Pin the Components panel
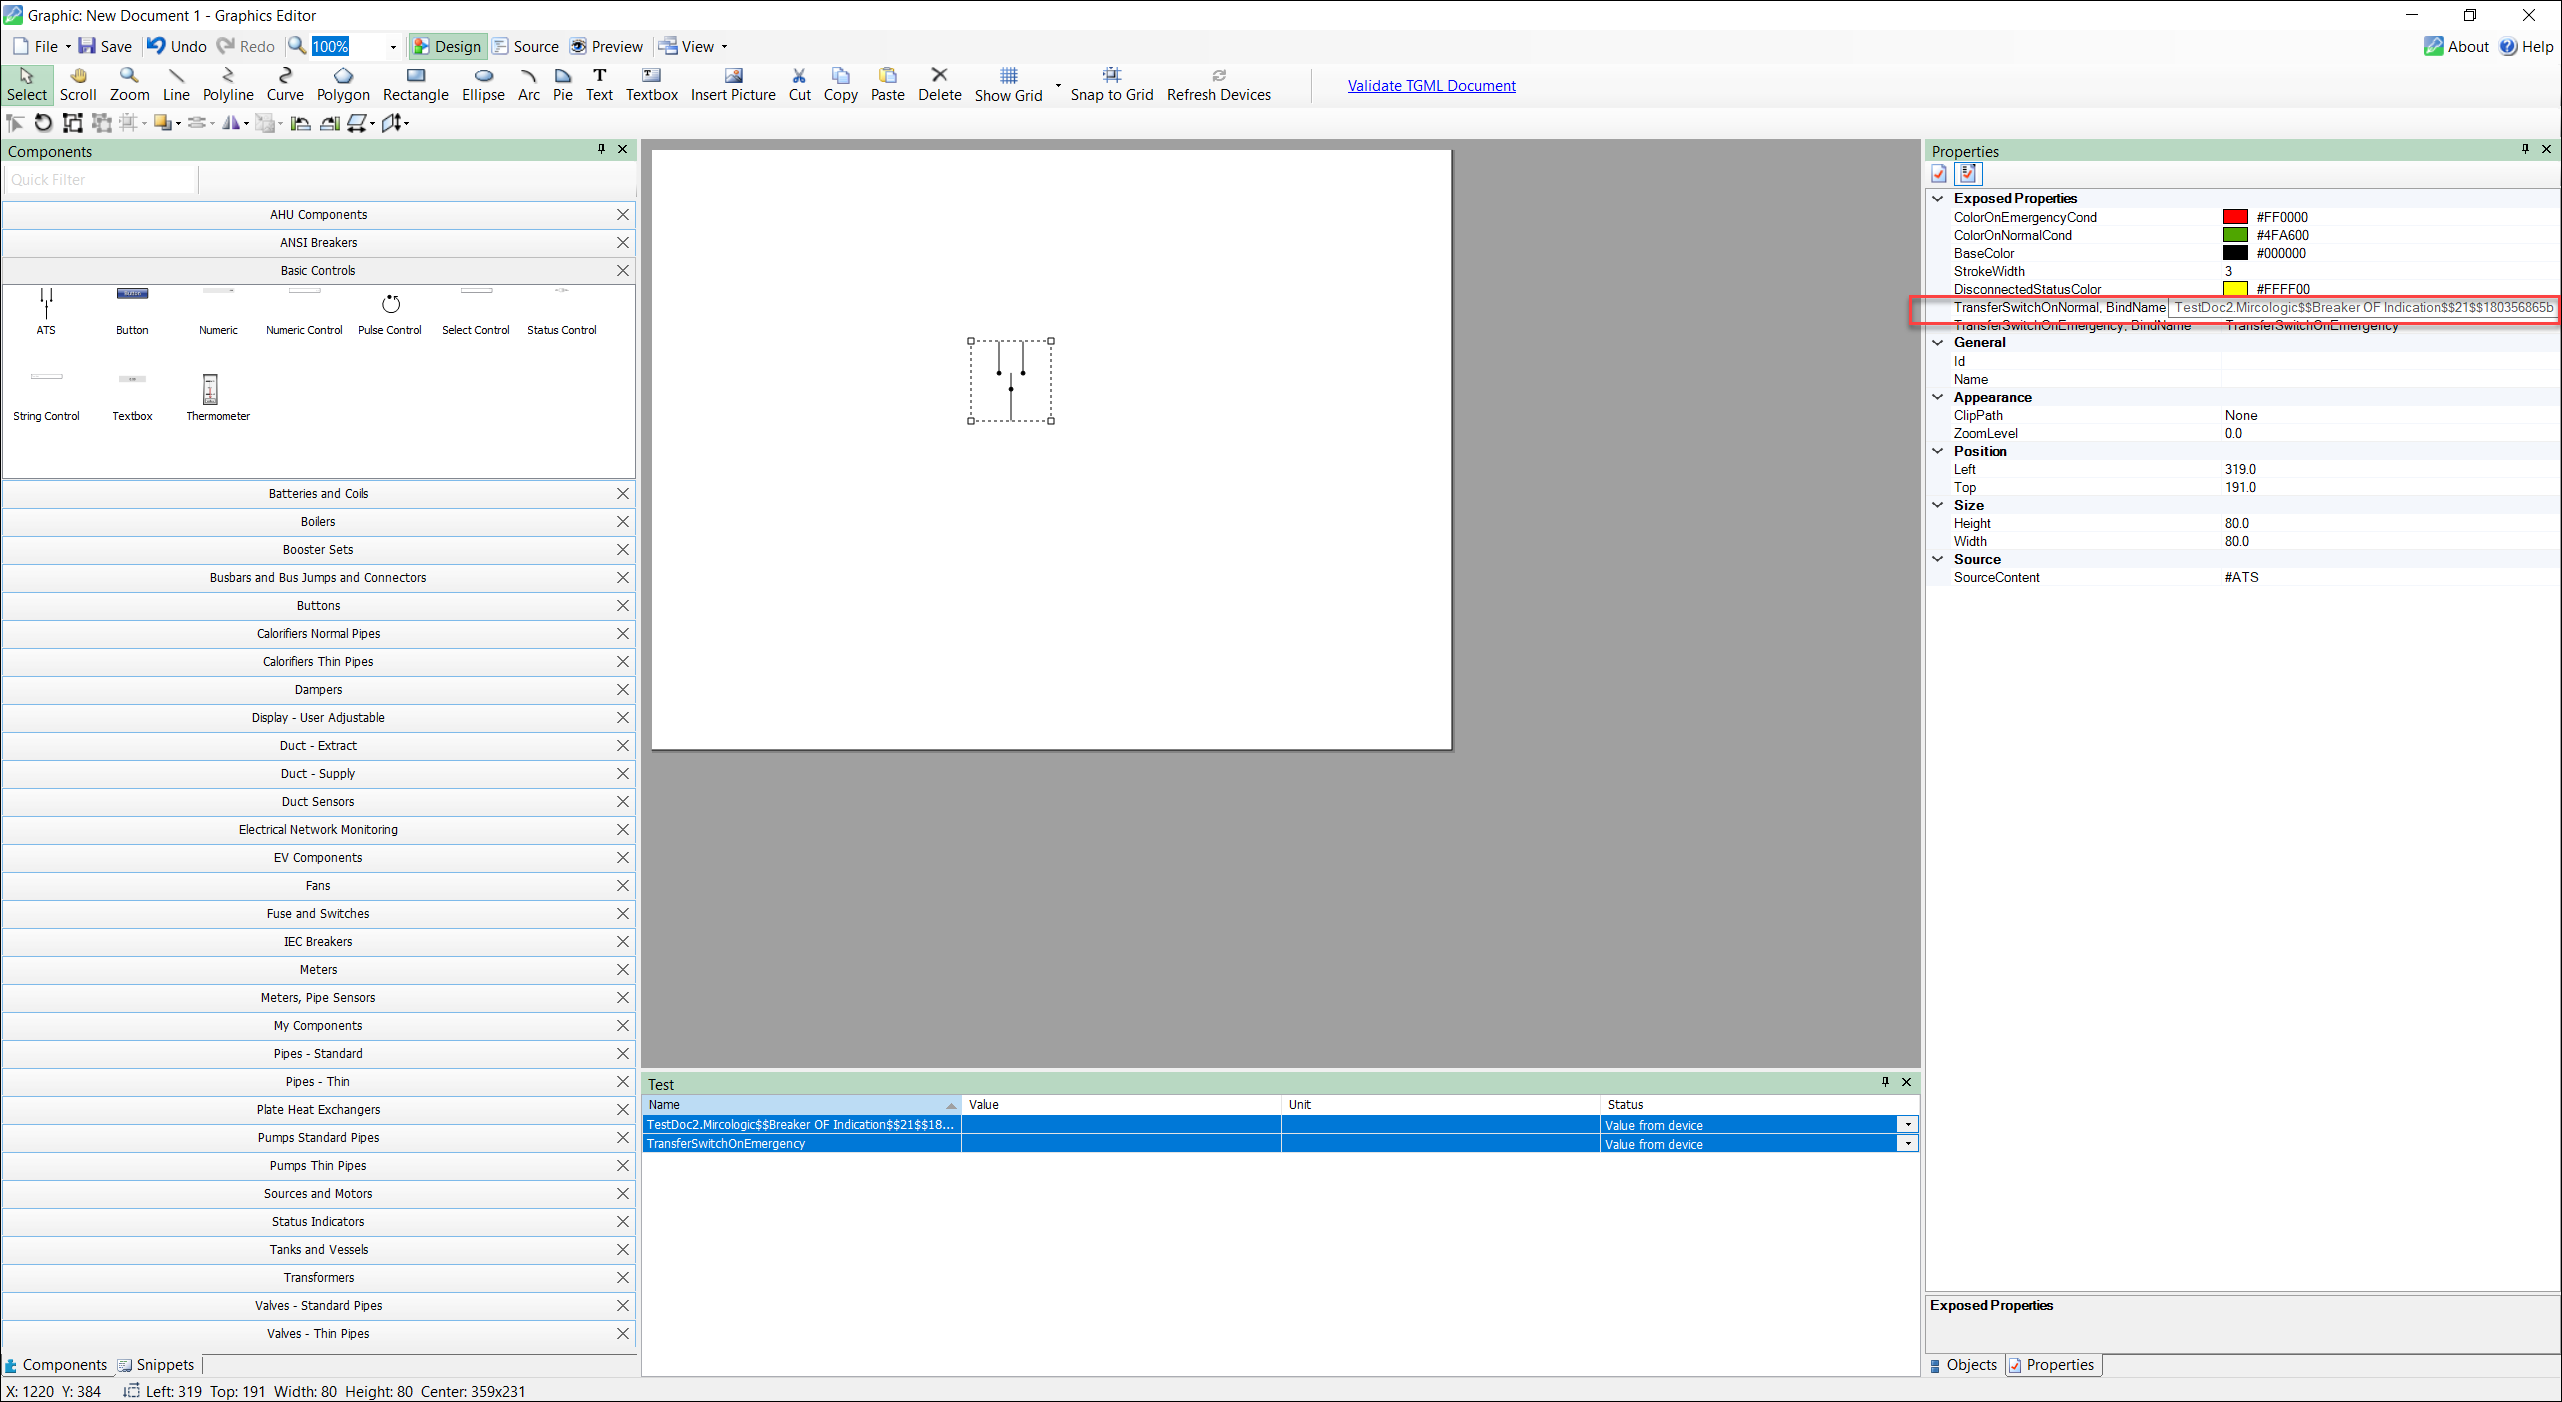Viewport: 2562px width, 1402px height. point(600,150)
